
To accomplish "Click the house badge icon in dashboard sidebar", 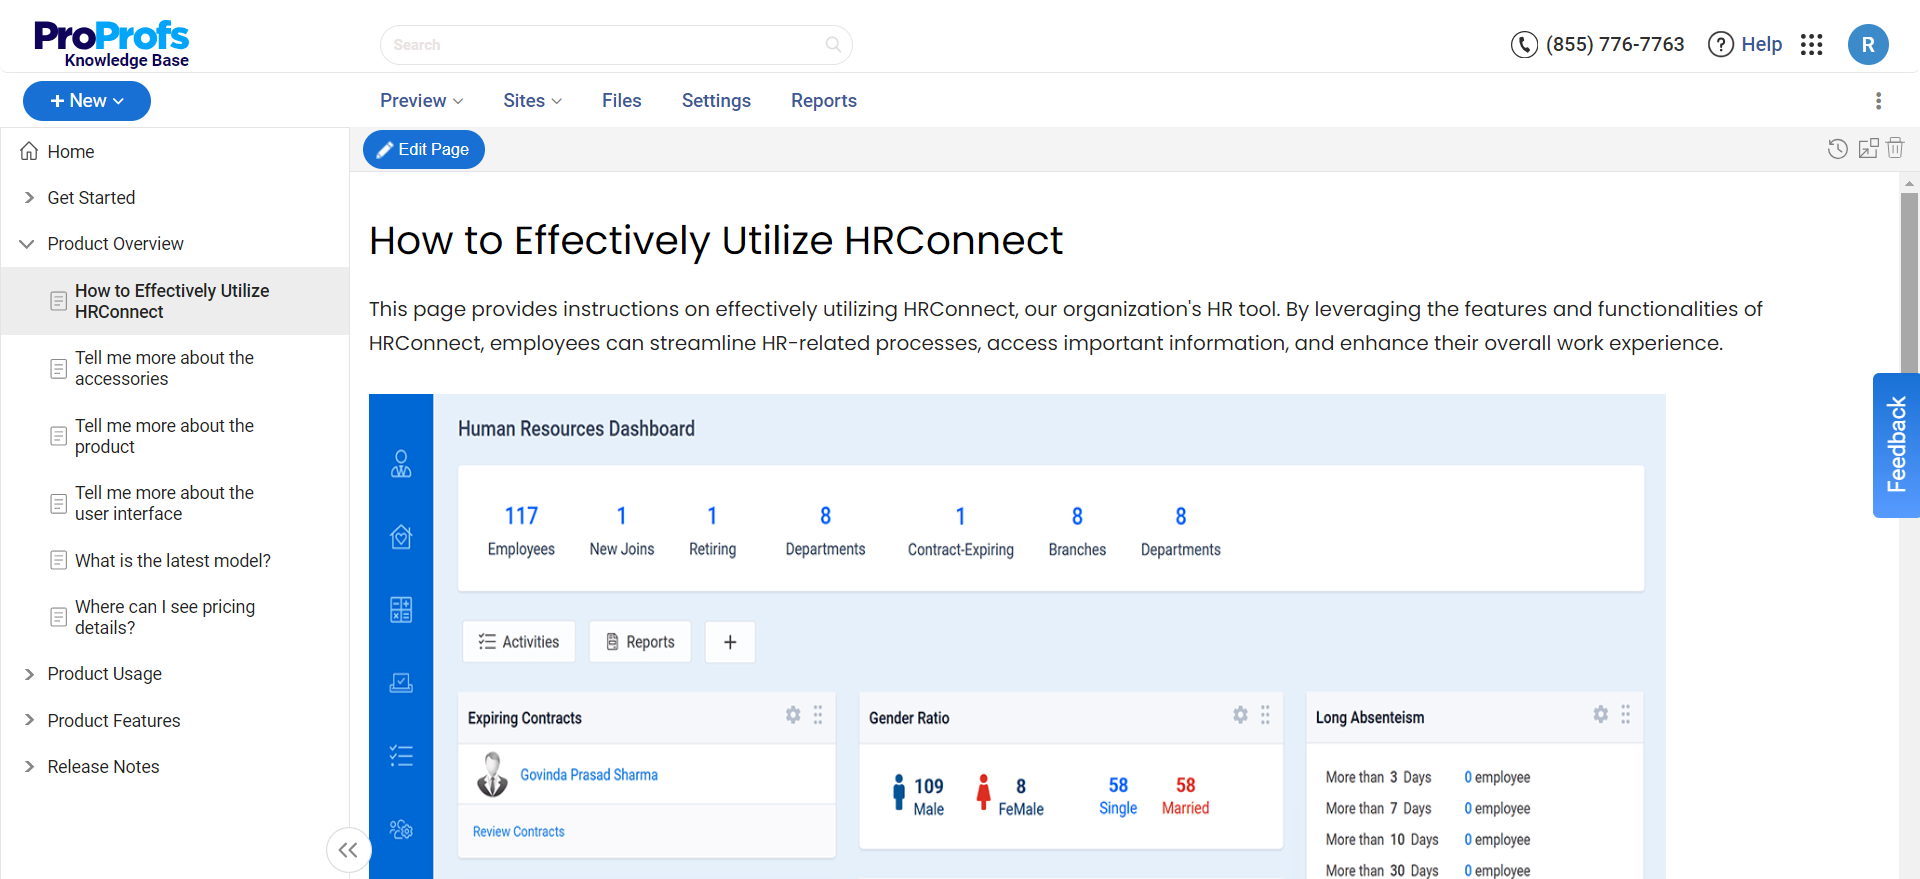I will coord(401,537).
